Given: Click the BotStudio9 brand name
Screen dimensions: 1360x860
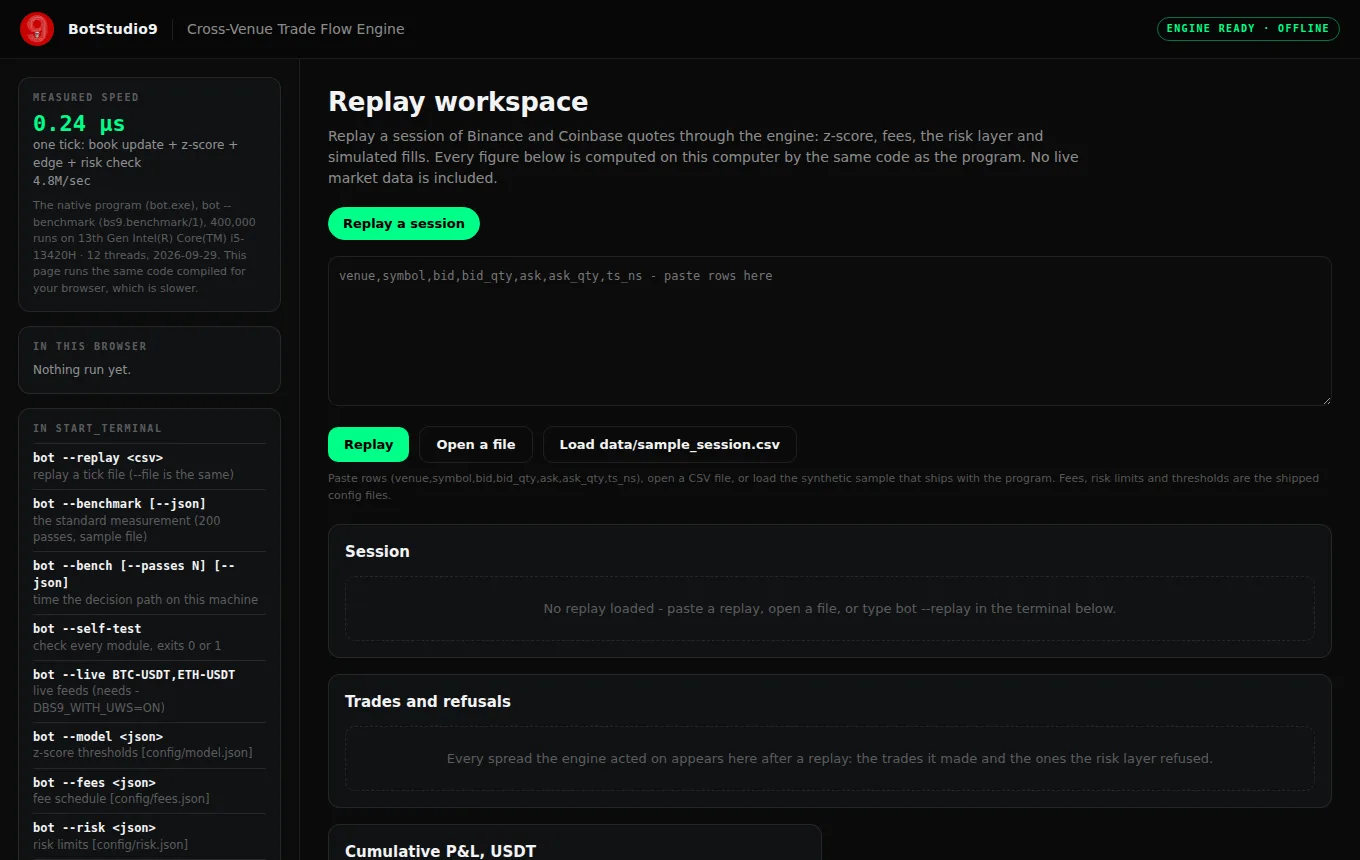Looking at the screenshot, I should 112,29.
